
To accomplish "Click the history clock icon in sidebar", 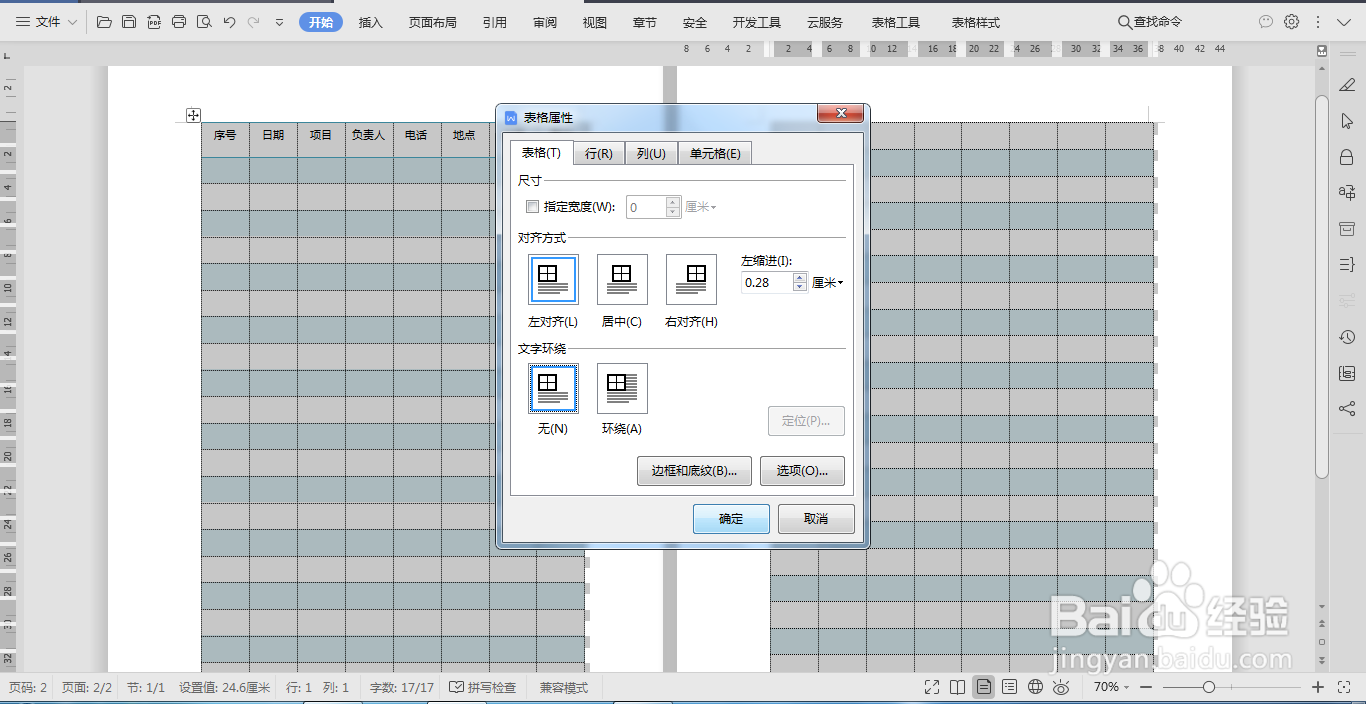I will (x=1347, y=337).
